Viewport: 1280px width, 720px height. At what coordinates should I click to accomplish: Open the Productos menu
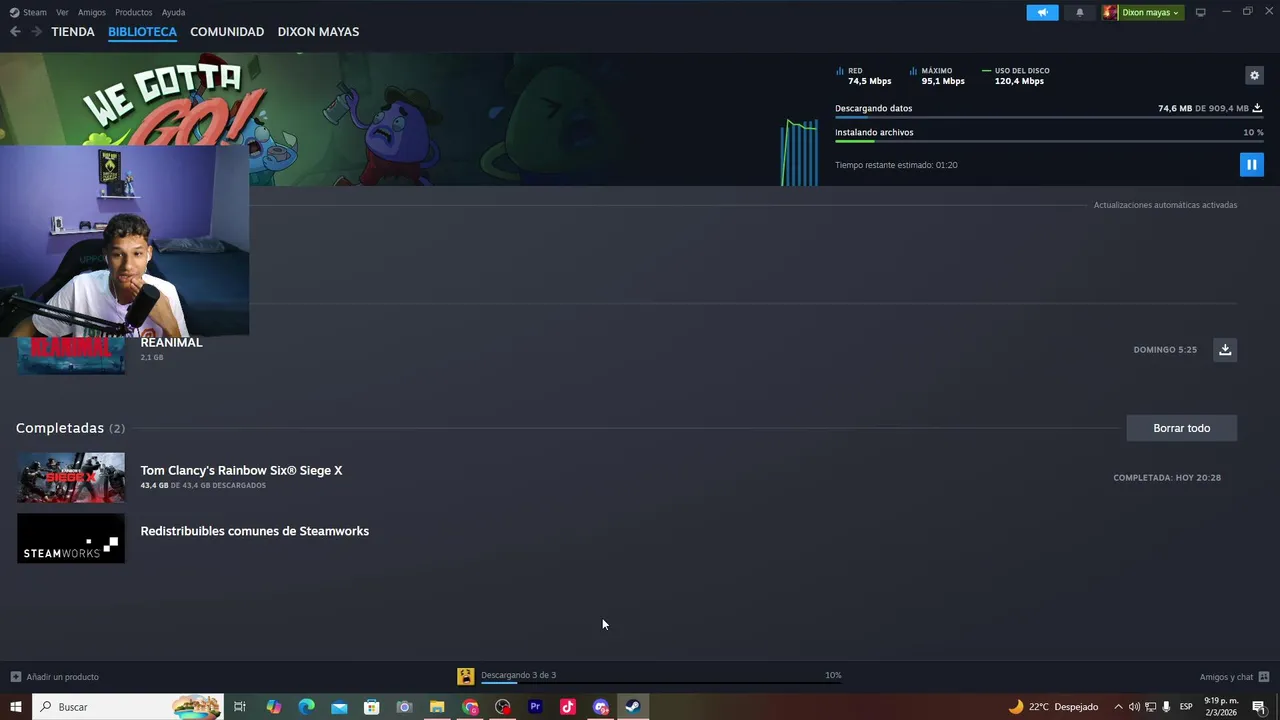(x=133, y=12)
